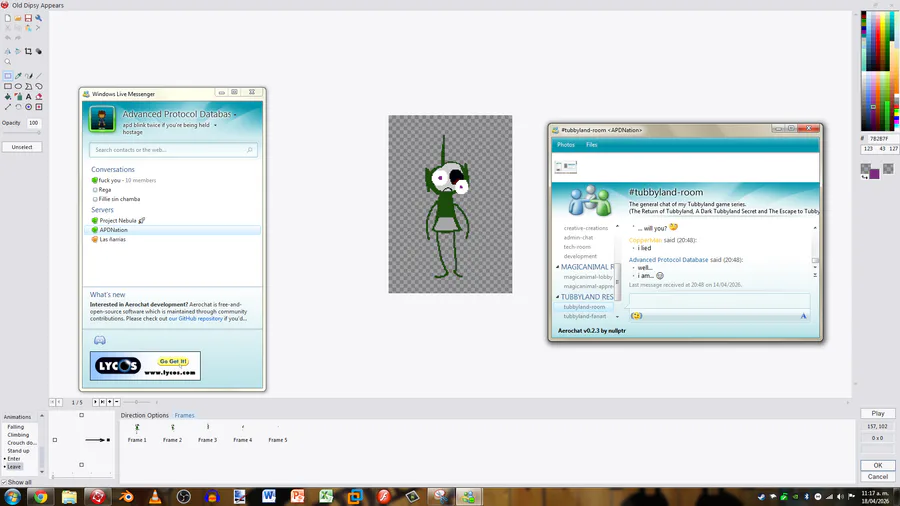Open the games controller icon in Messenger

click(100, 340)
